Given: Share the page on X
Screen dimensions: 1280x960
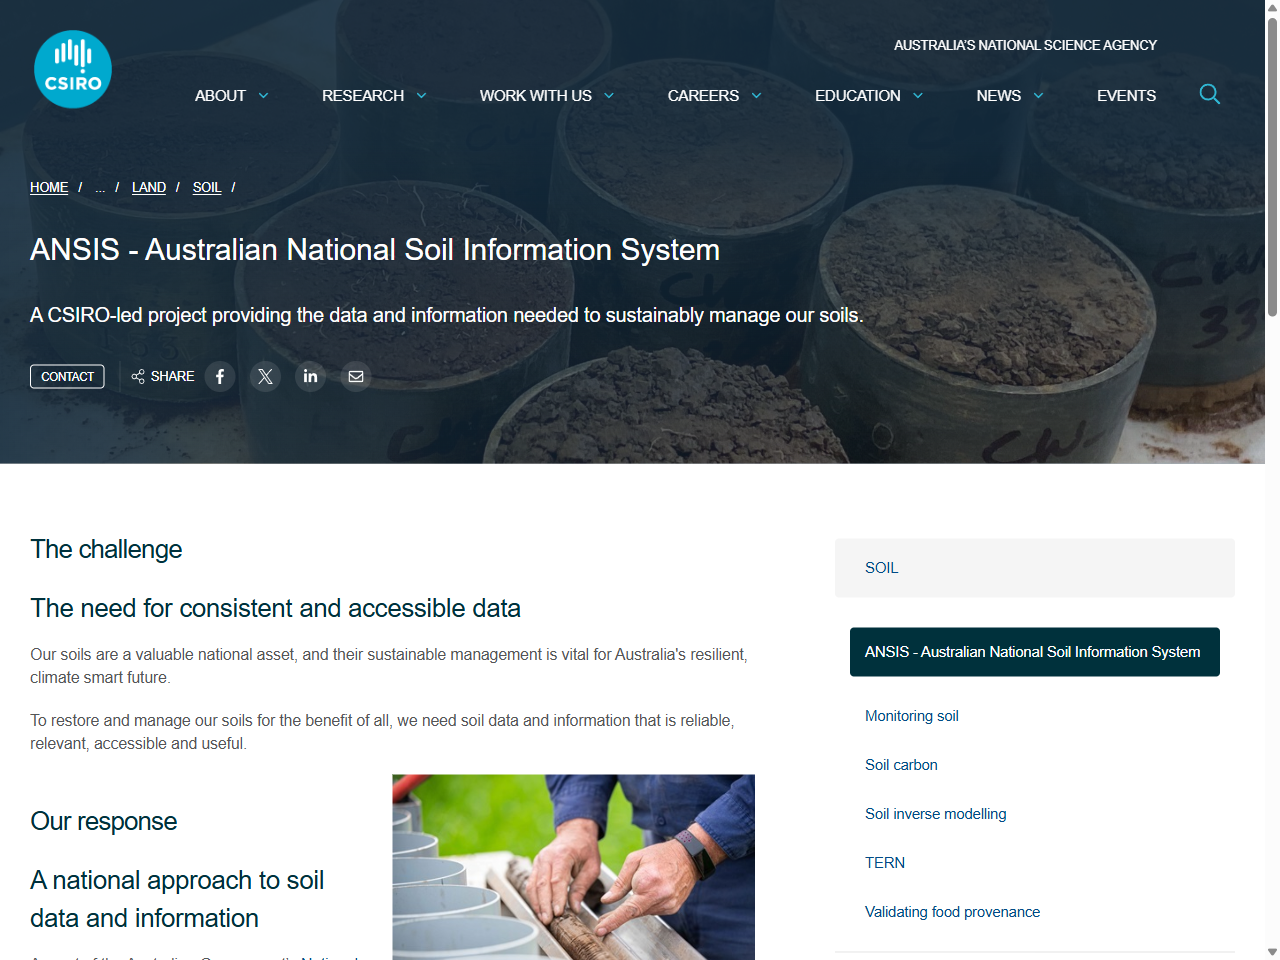Looking at the screenshot, I should [265, 376].
